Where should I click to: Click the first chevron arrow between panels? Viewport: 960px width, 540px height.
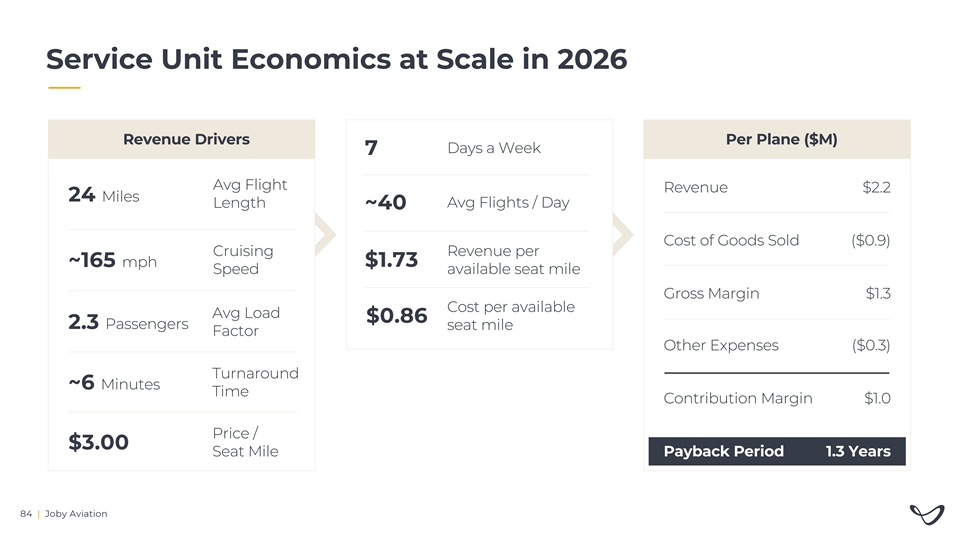coord(326,234)
